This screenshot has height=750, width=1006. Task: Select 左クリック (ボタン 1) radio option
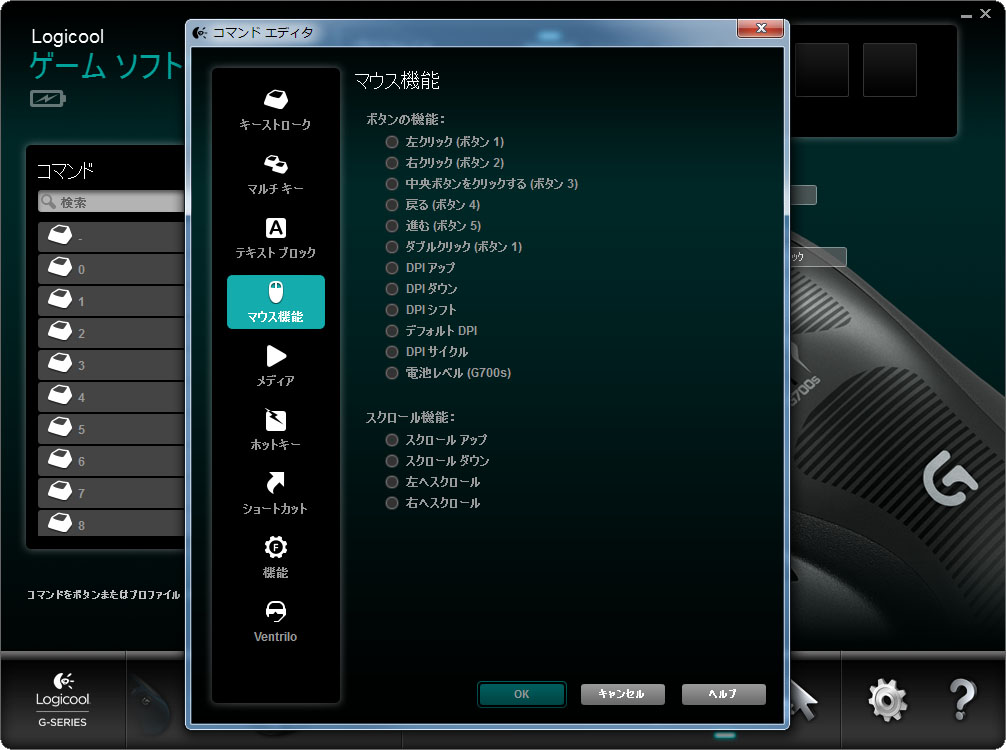(392, 142)
